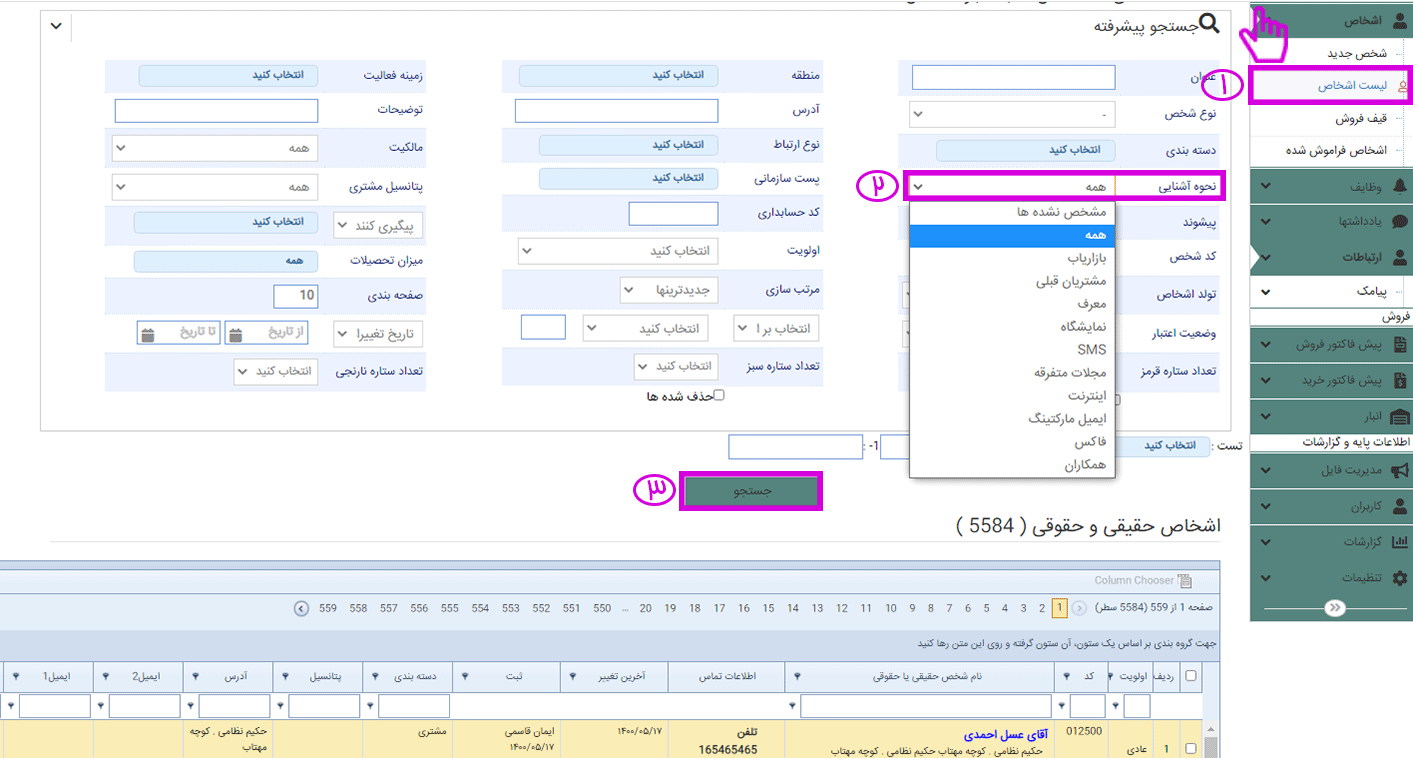The height and width of the screenshot is (758, 1413).
Task: Choose SMS from the open list
Action: click(1012, 350)
